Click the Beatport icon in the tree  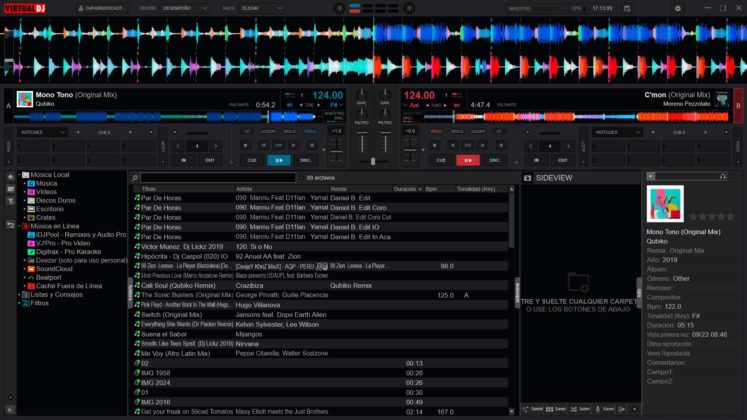coord(31,278)
